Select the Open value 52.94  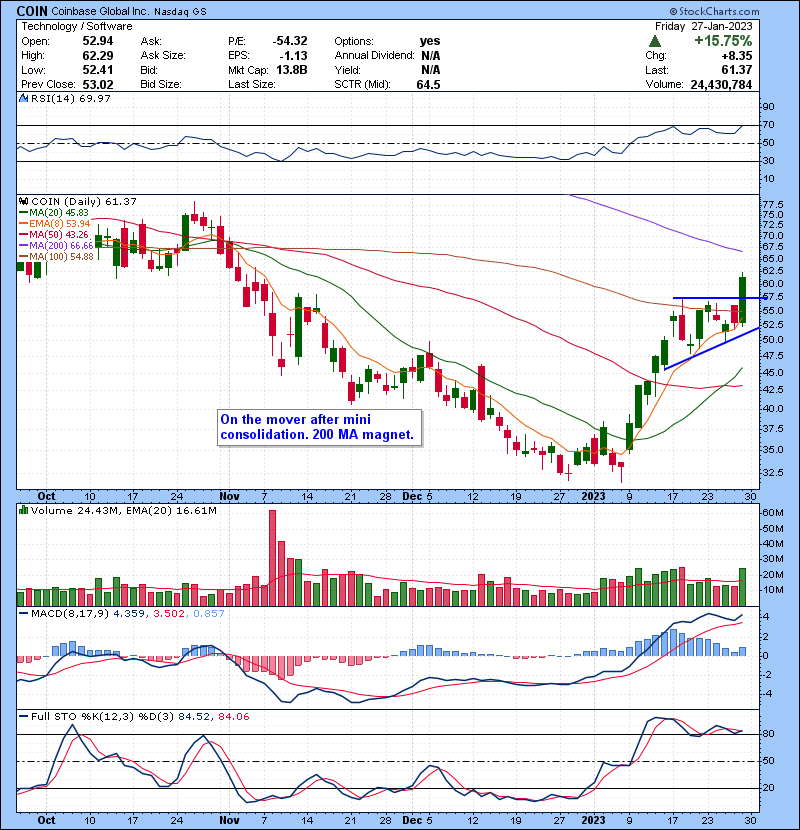[x=98, y=41]
